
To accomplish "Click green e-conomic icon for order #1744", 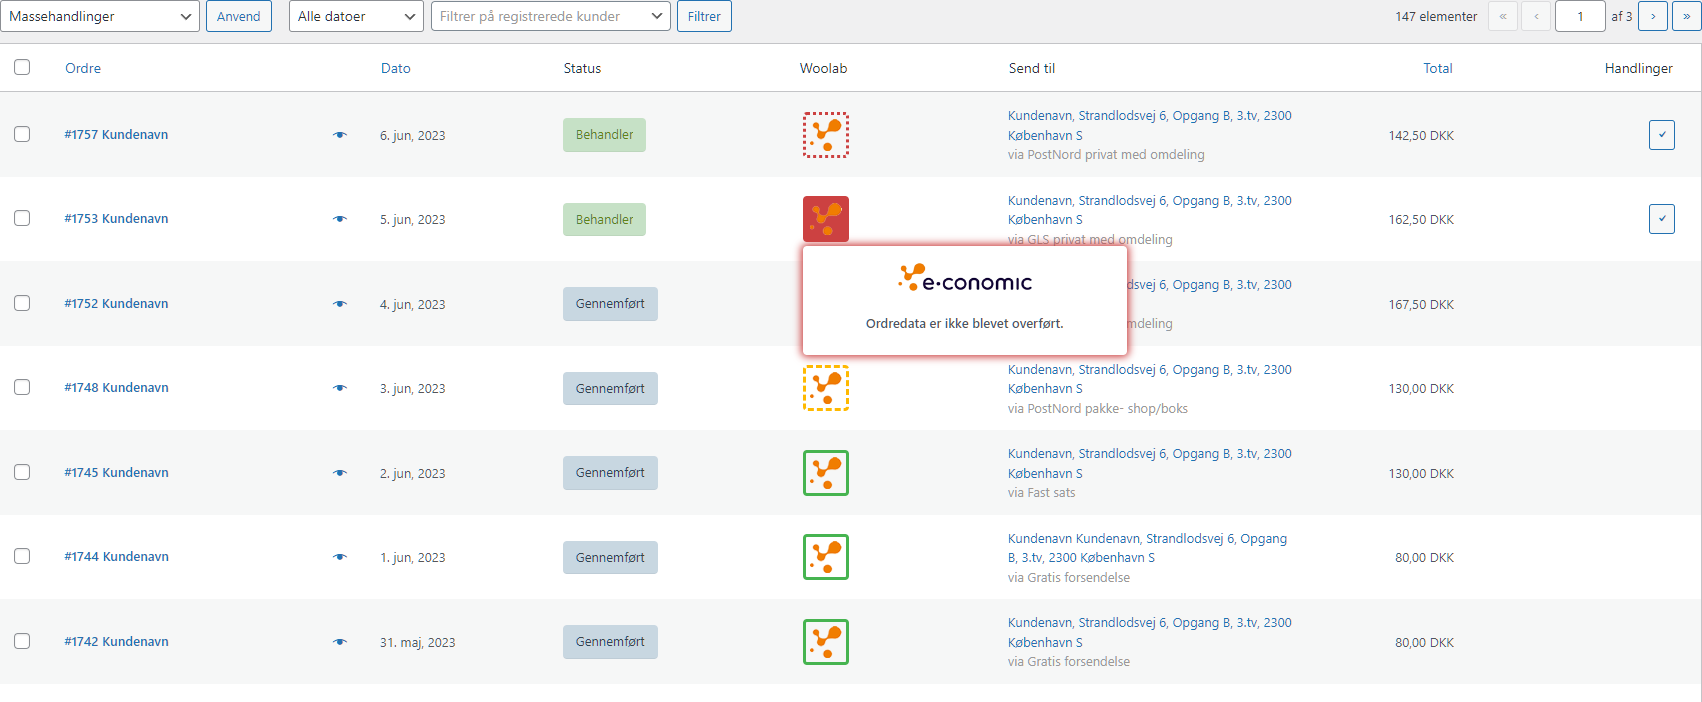I will [825, 557].
